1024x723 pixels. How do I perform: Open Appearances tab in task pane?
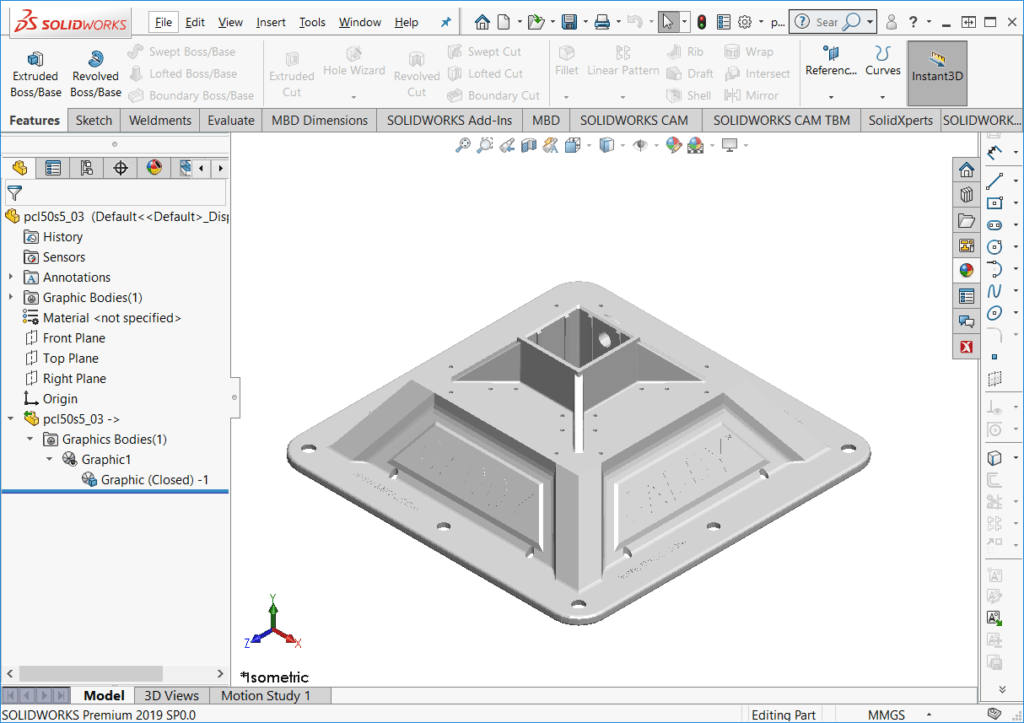(x=967, y=270)
